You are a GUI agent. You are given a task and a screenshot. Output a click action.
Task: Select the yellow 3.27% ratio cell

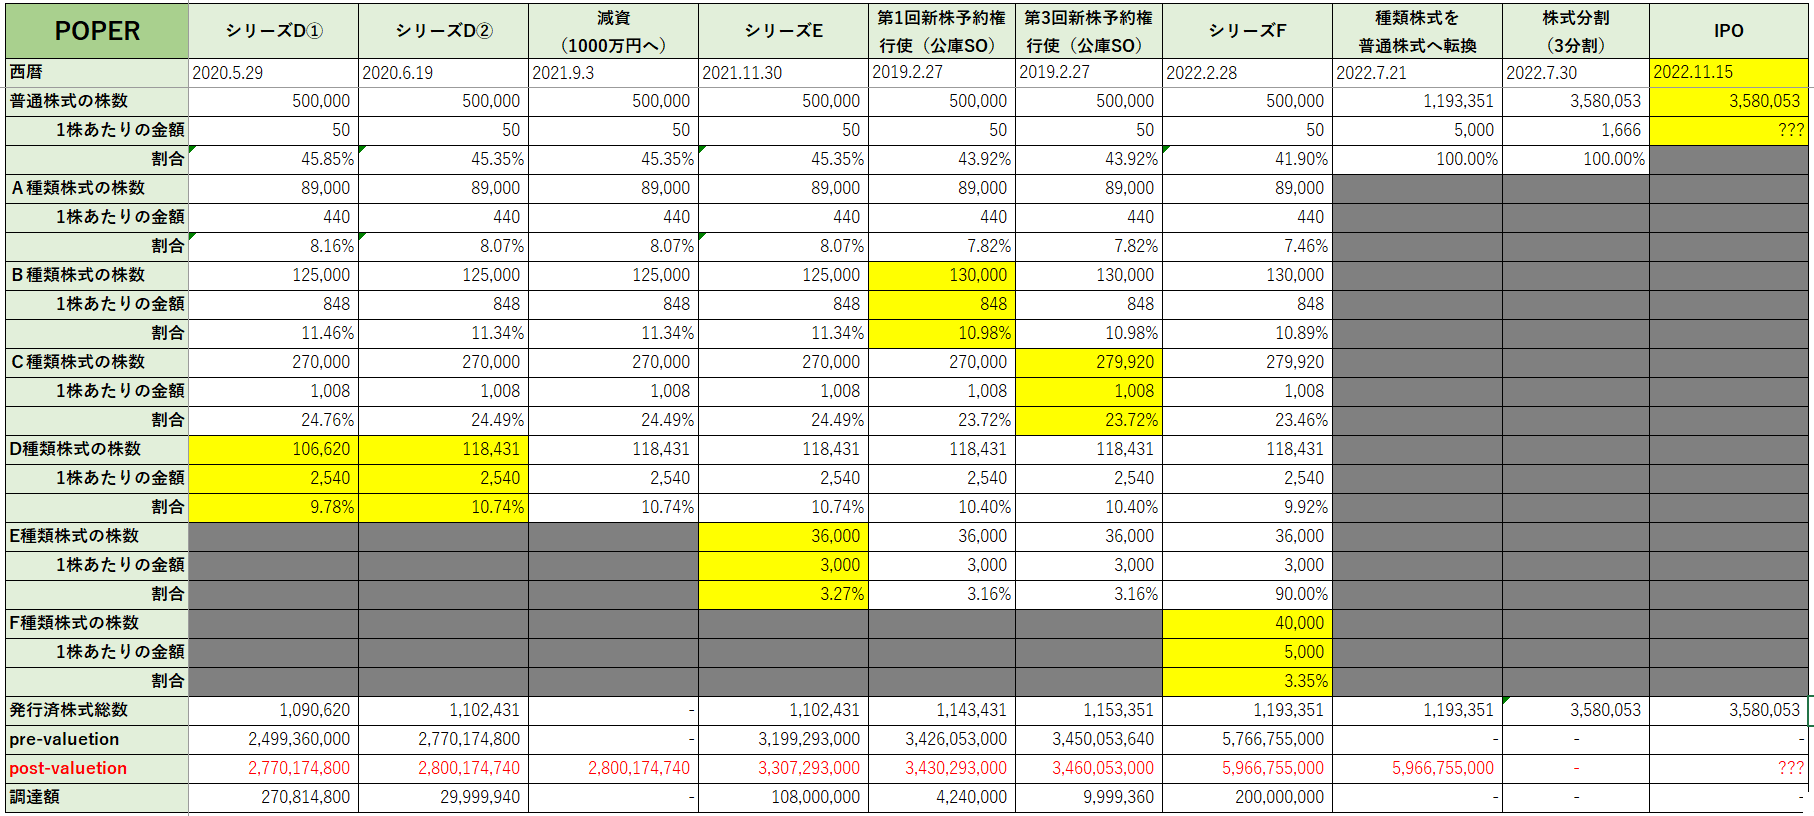783,594
